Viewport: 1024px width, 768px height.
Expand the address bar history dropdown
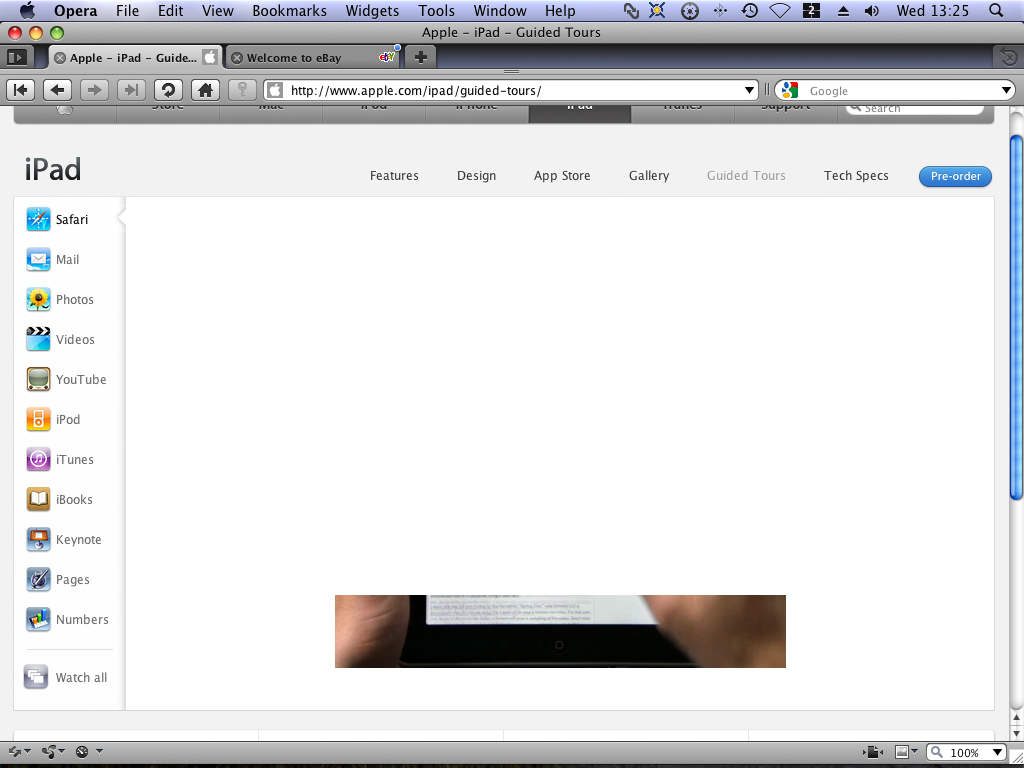750,91
